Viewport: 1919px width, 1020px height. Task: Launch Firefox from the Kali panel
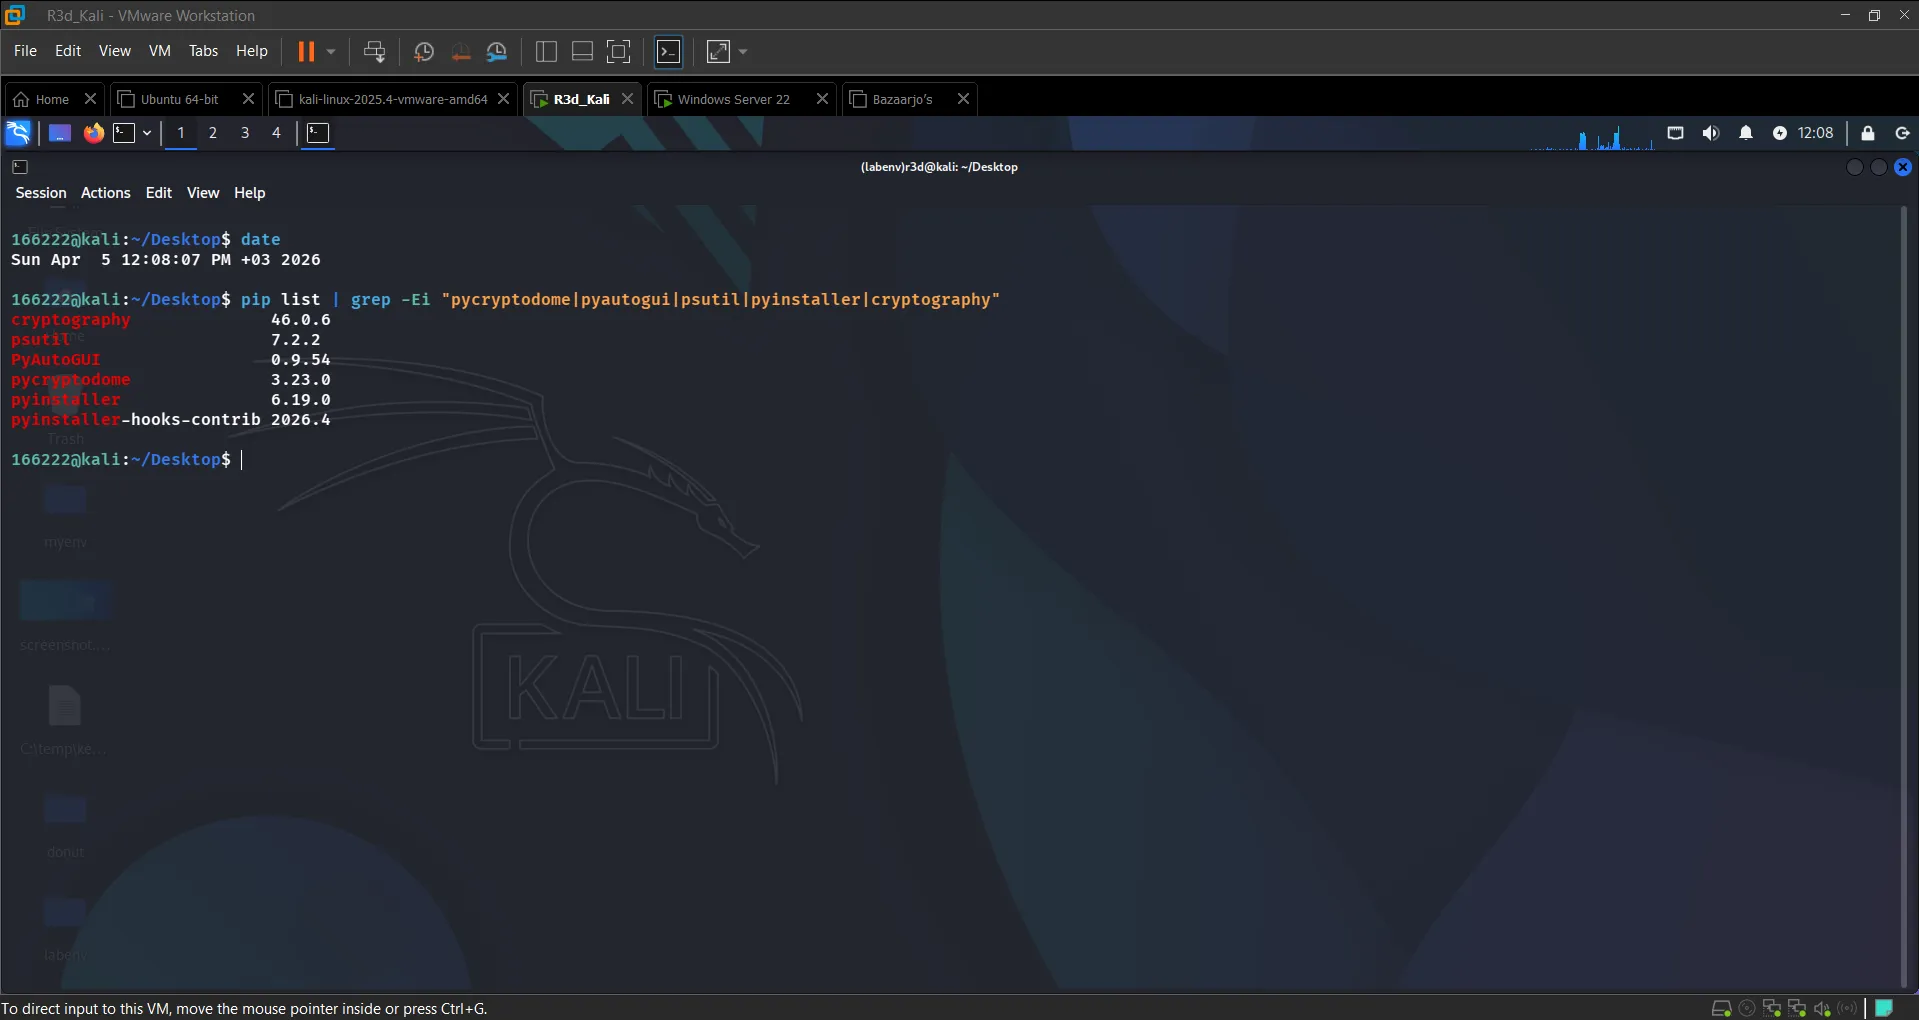(x=93, y=133)
